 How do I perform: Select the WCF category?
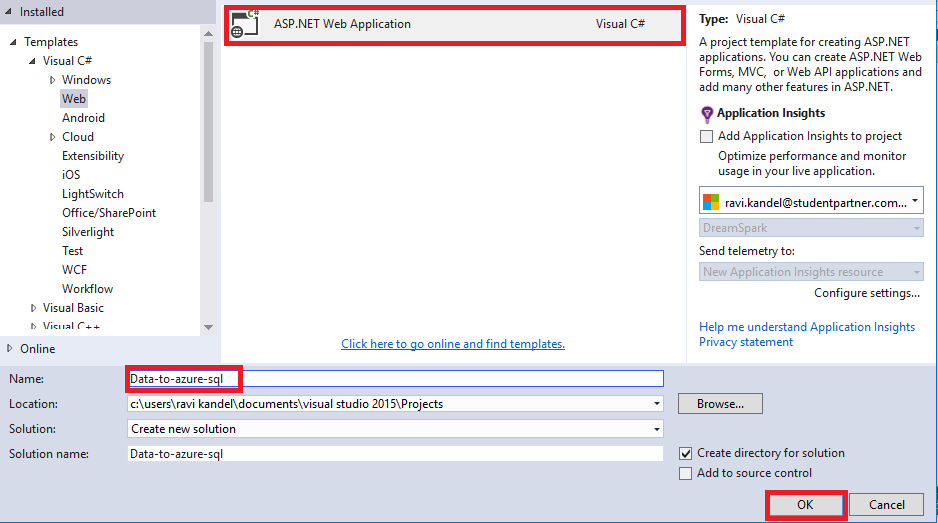click(74, 270)
